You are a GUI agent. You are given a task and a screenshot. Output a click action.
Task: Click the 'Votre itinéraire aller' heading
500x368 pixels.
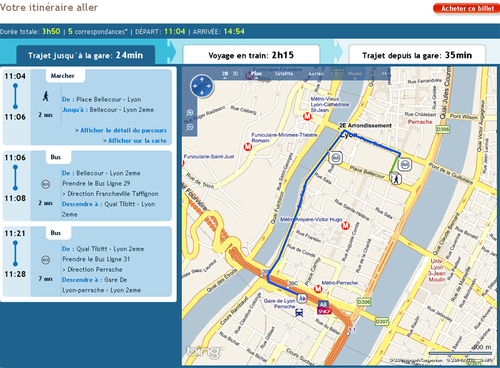click(x=49, y=7)
